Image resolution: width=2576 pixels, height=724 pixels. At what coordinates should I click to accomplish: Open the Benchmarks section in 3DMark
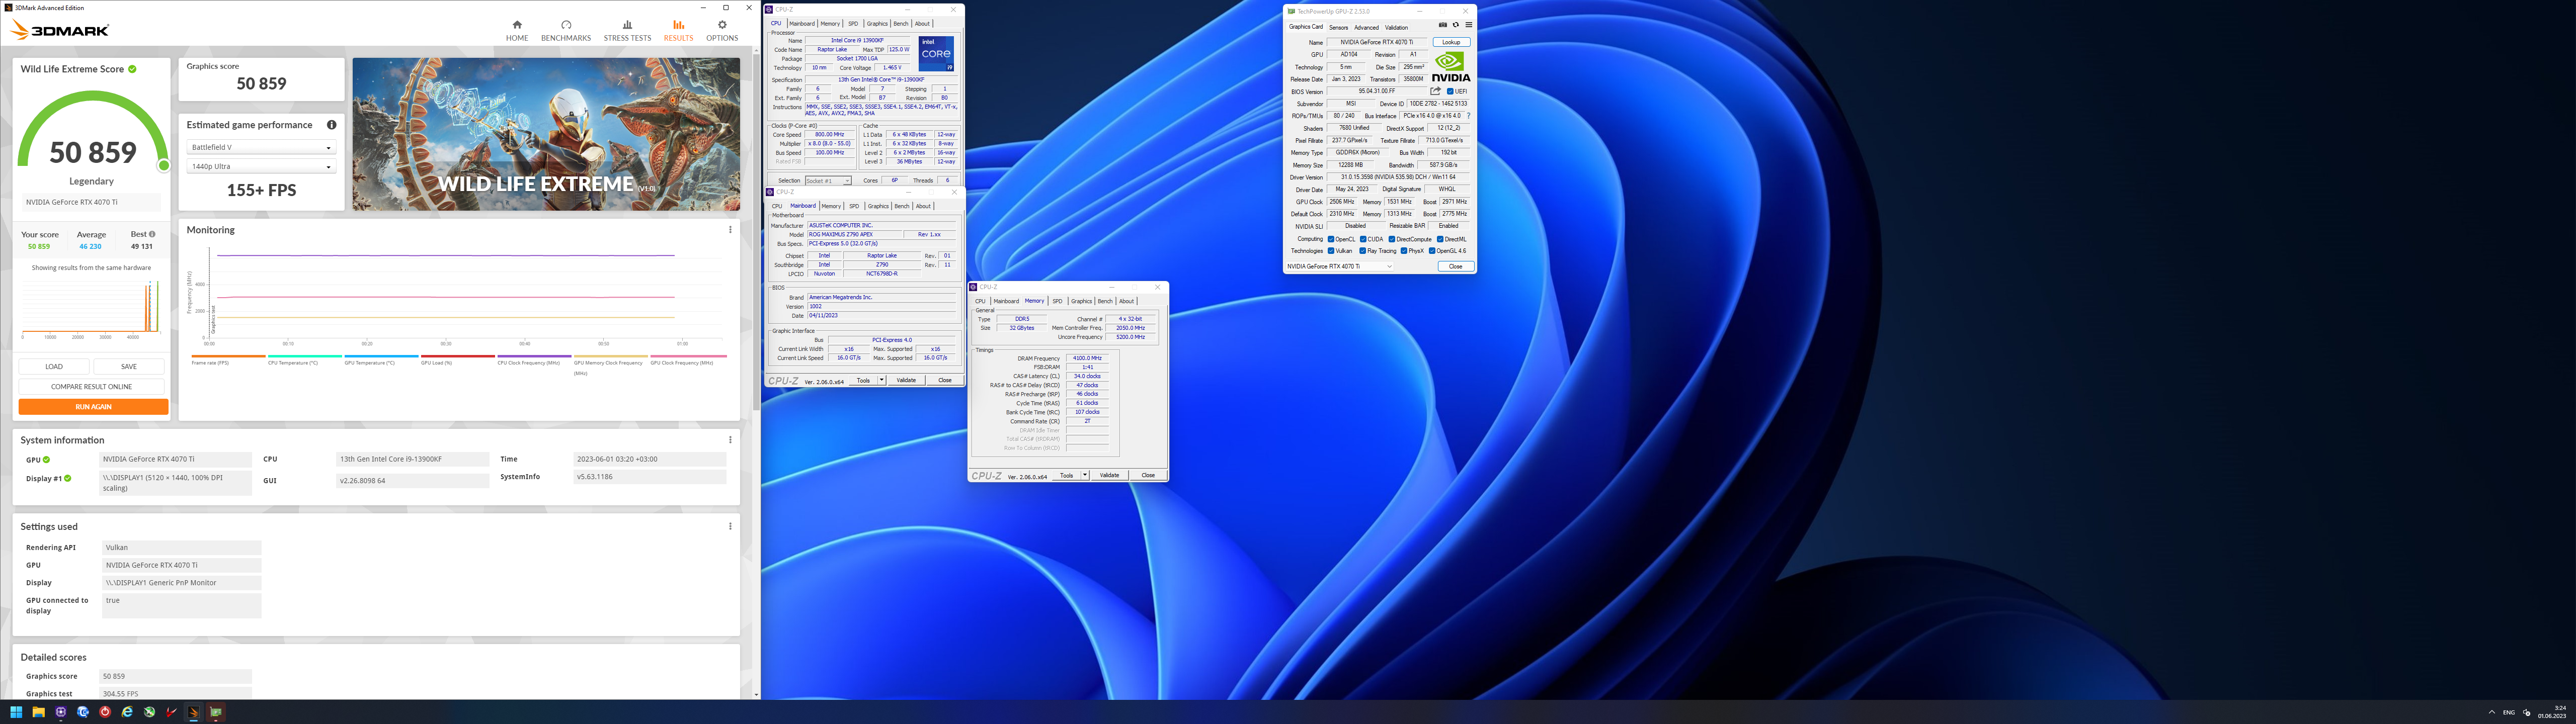(x=566, y=30)
